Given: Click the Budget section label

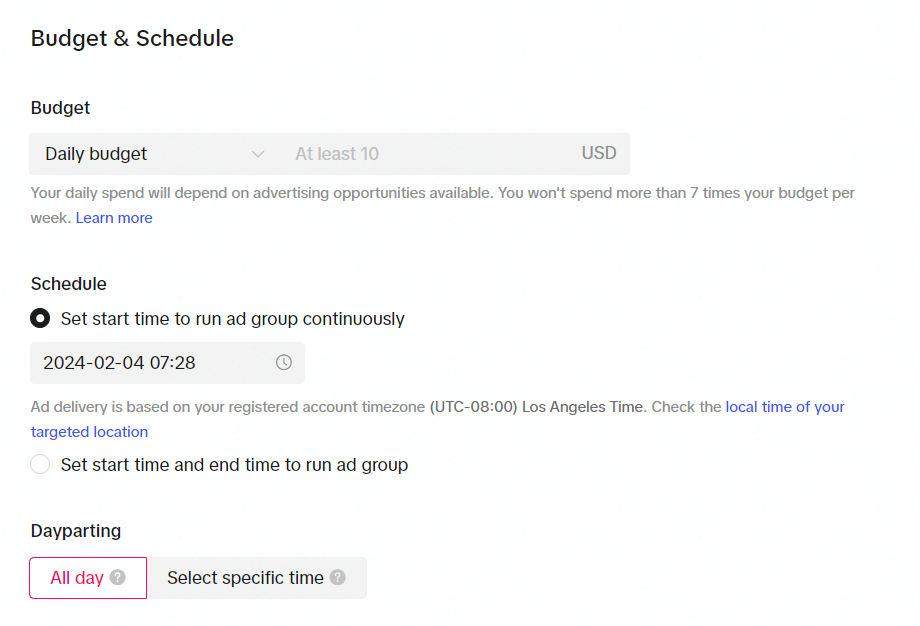Looking at the screenshot, I should coord(60,108).
